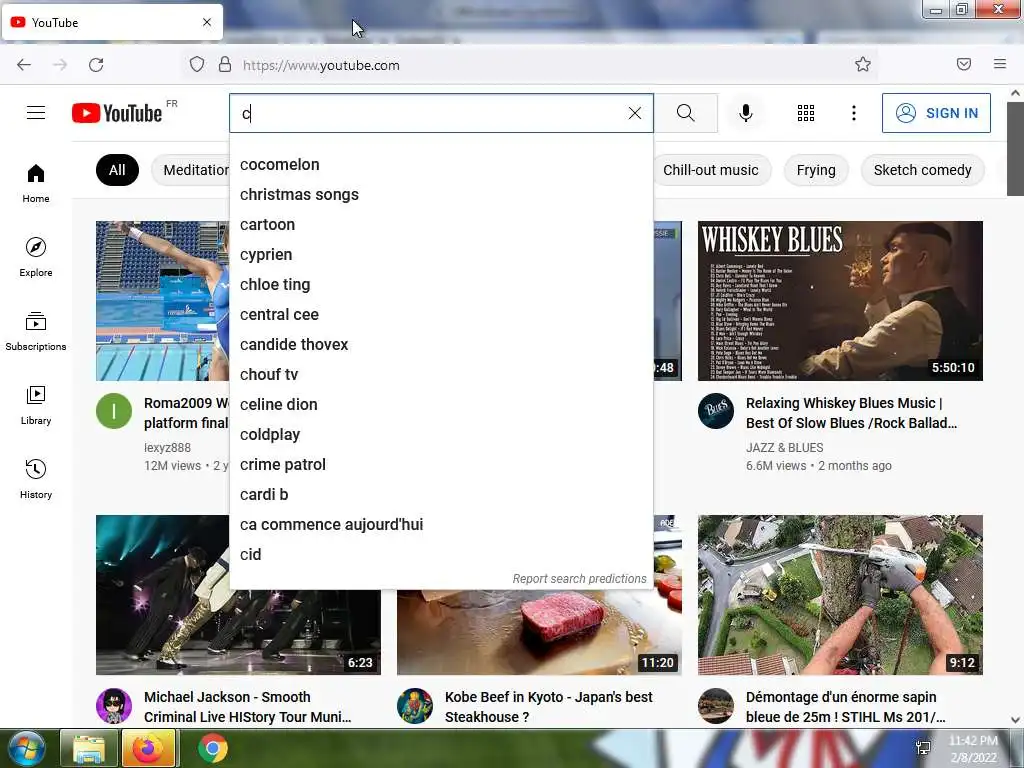Open Subscriptions in the sidebar
The width and height of the screenshot is (1024, 768).
pos(36,332)
